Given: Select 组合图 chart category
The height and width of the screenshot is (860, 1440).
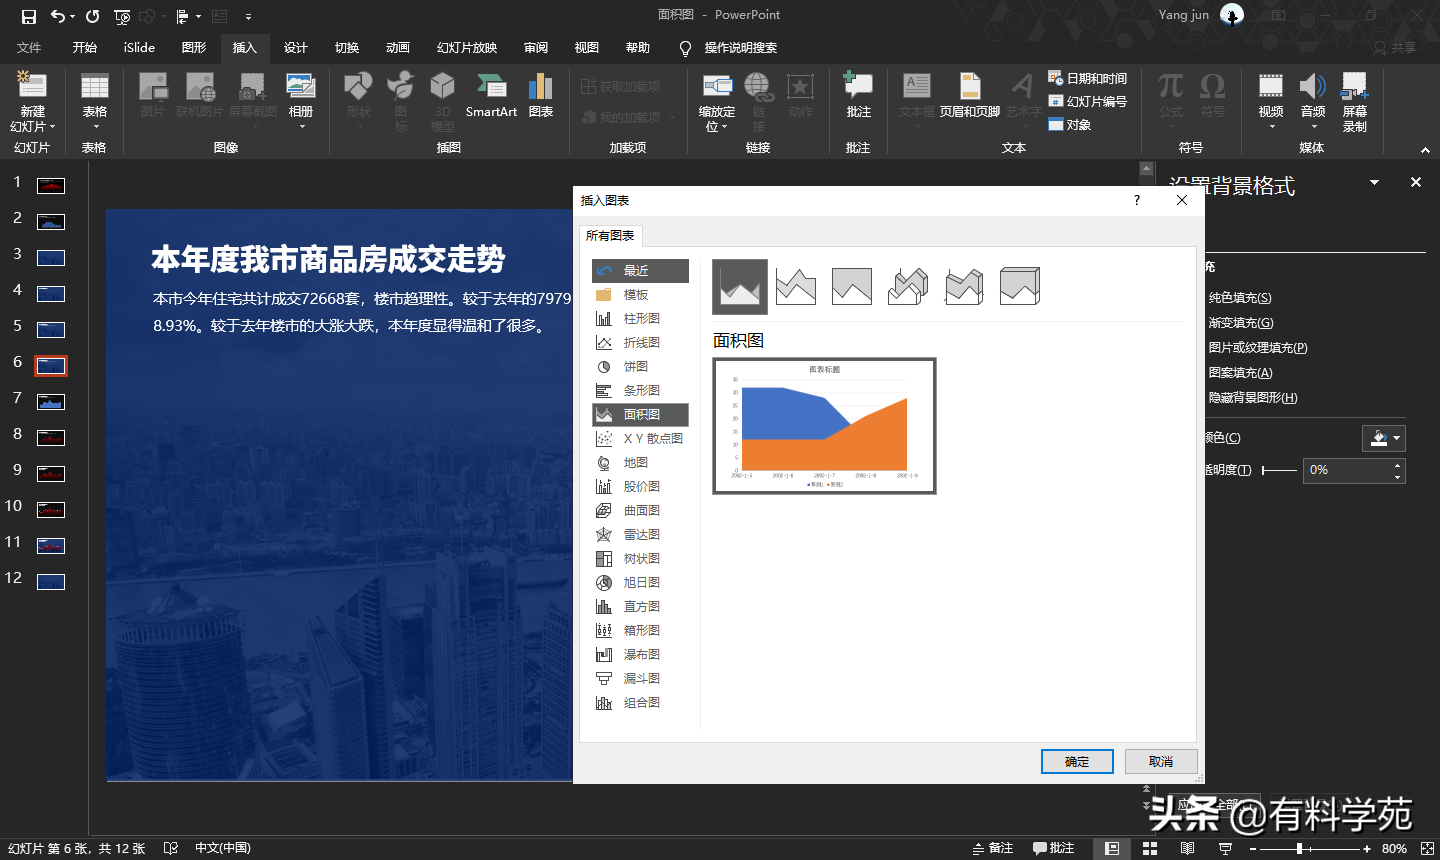Looking at the screenshot, I should coord(640,703).
